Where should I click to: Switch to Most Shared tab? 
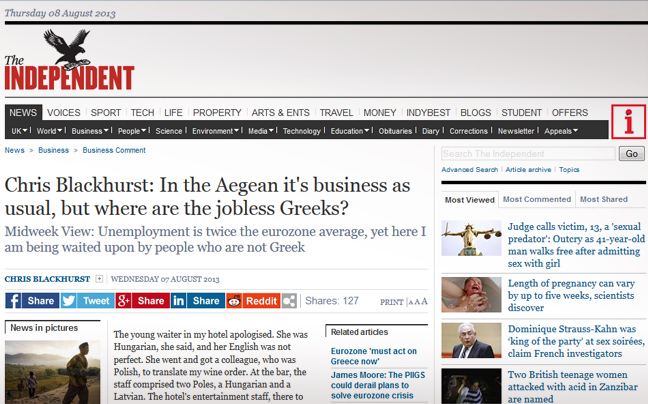(x=604, y=200)
